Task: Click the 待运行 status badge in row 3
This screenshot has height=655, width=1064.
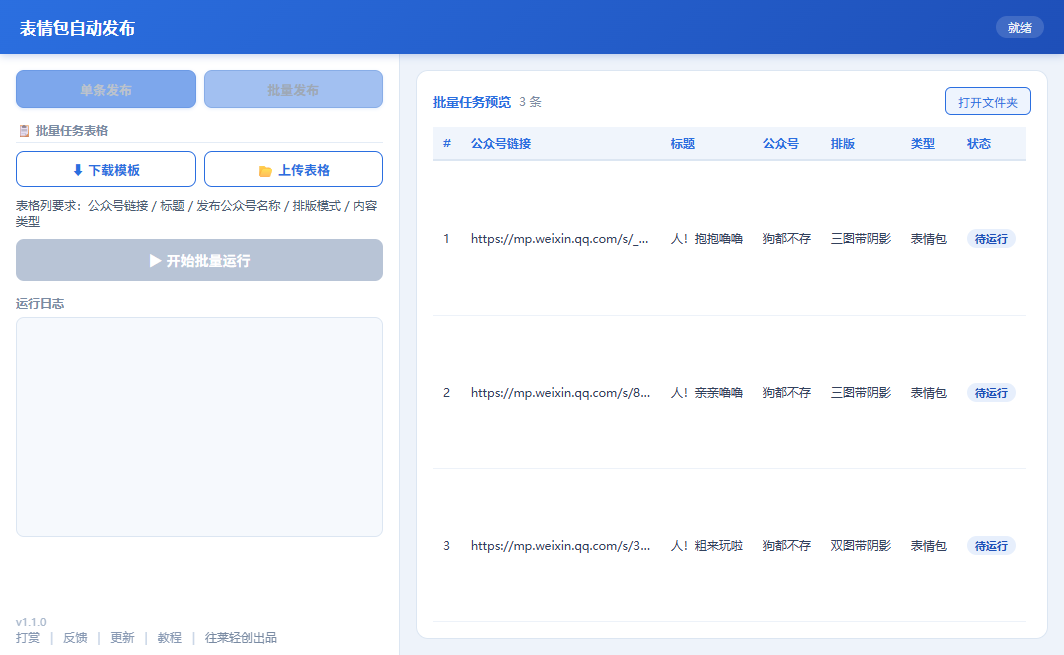Action: coord(991,546)
